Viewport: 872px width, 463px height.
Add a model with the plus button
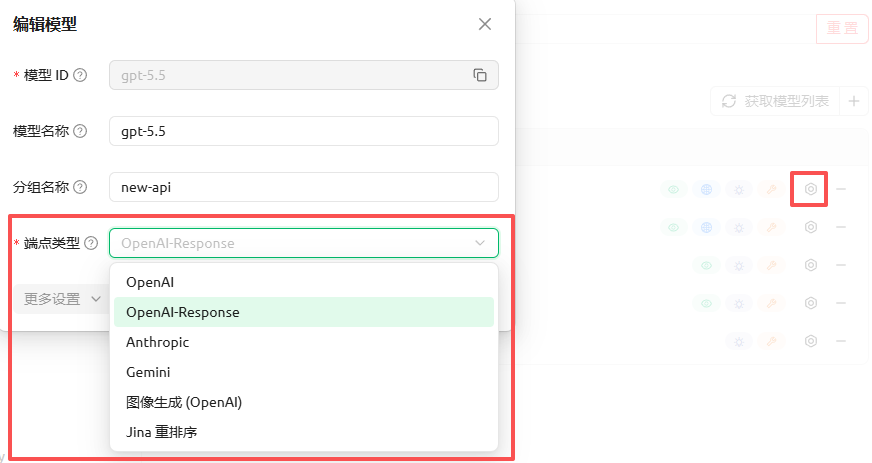click(x=854, y=101)
